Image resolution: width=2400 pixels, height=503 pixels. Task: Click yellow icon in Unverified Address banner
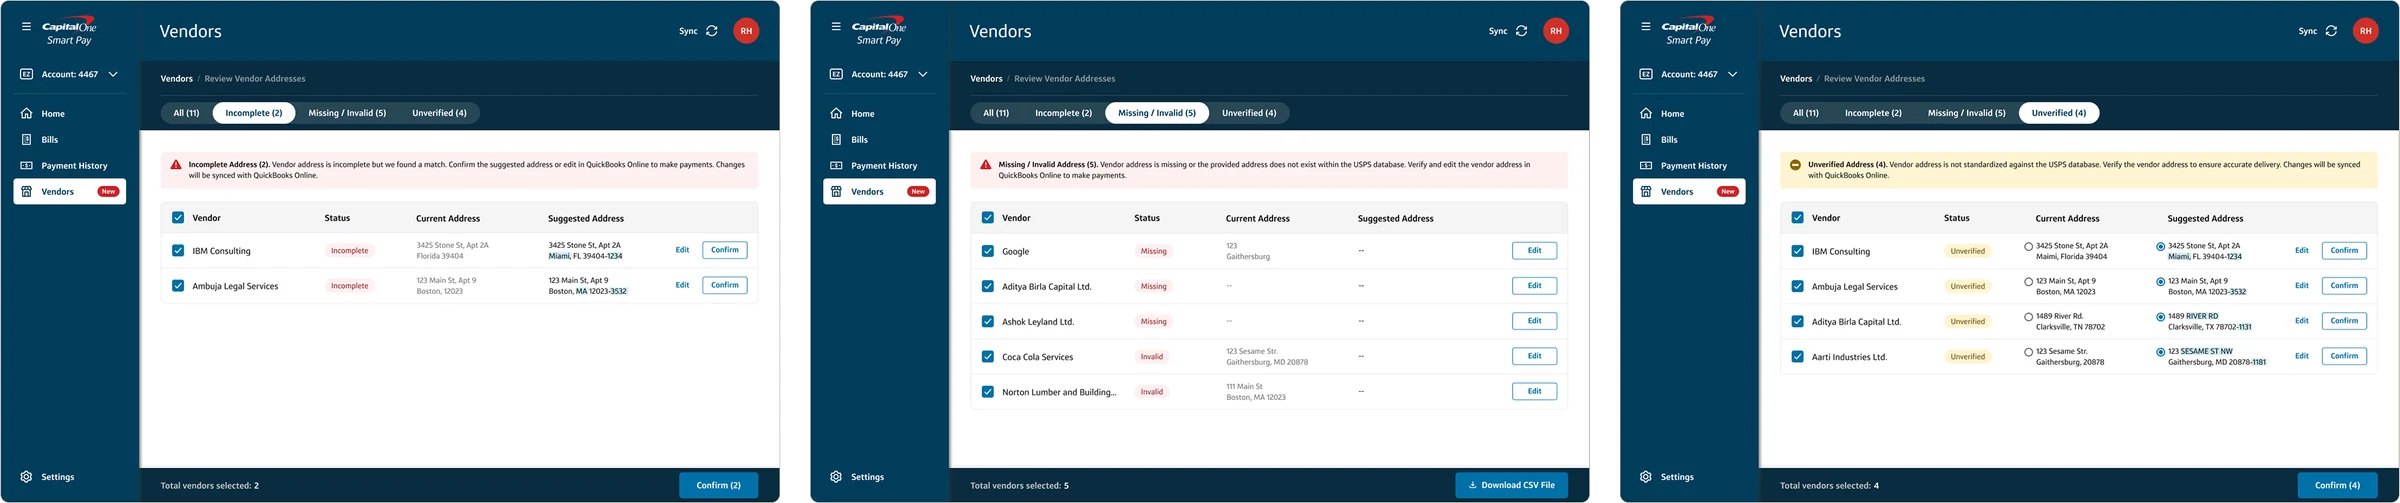tap(1795, 165)
